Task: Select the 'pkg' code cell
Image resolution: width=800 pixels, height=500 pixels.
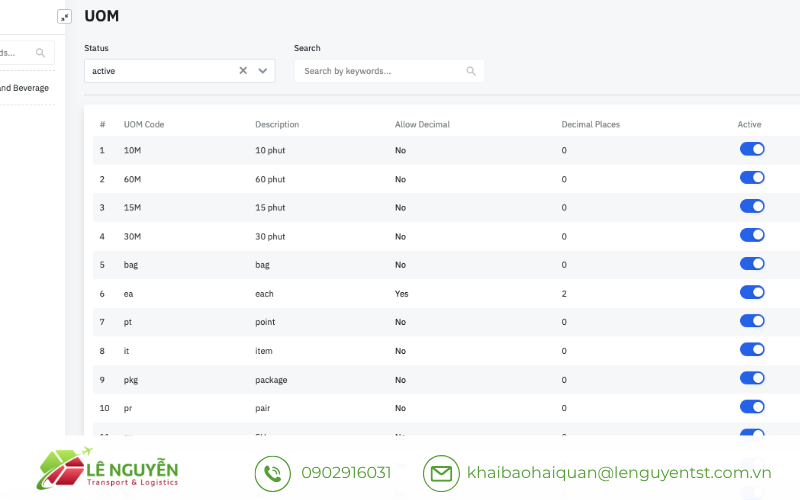Action: point(131,380)
